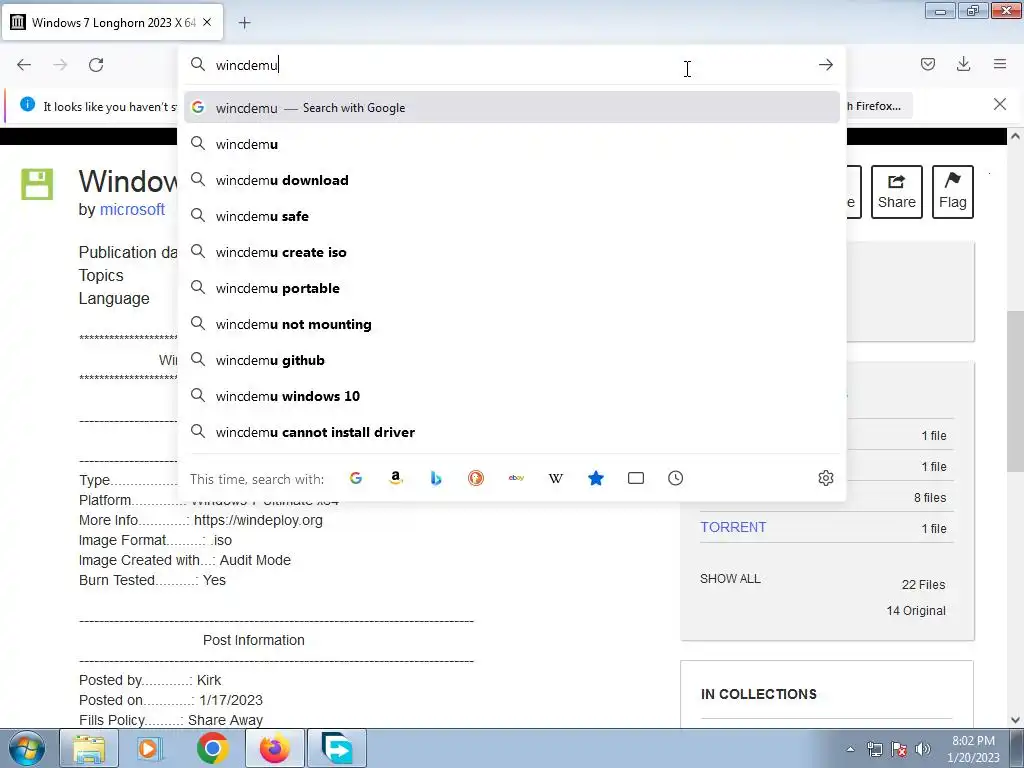Search this time with DuckDuckGo
This screenshot has width=1024, height=768.
point(476,478)
